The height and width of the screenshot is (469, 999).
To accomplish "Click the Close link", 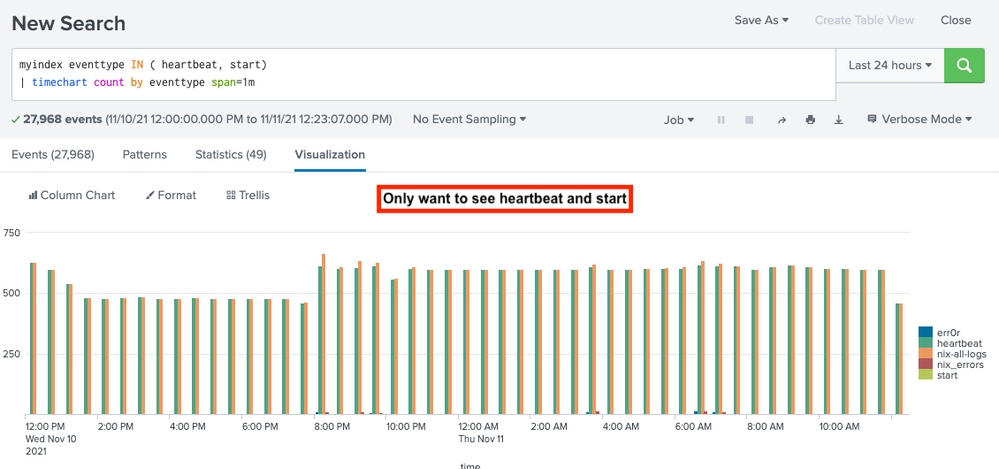I will (956, 20).
